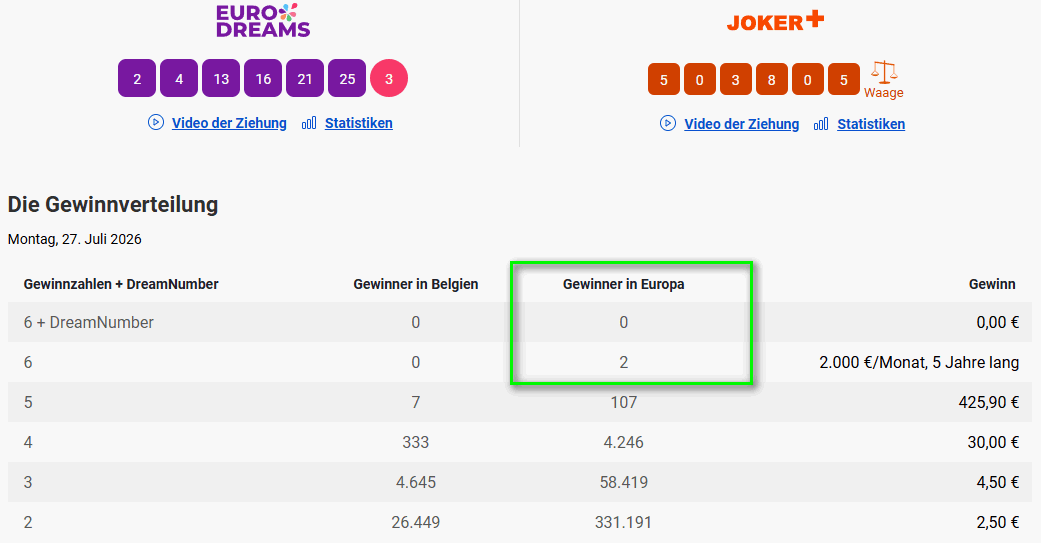Click the EuroDreams play video icon
The height and width of the screenshot is (543, 1041).
[156, 123]
